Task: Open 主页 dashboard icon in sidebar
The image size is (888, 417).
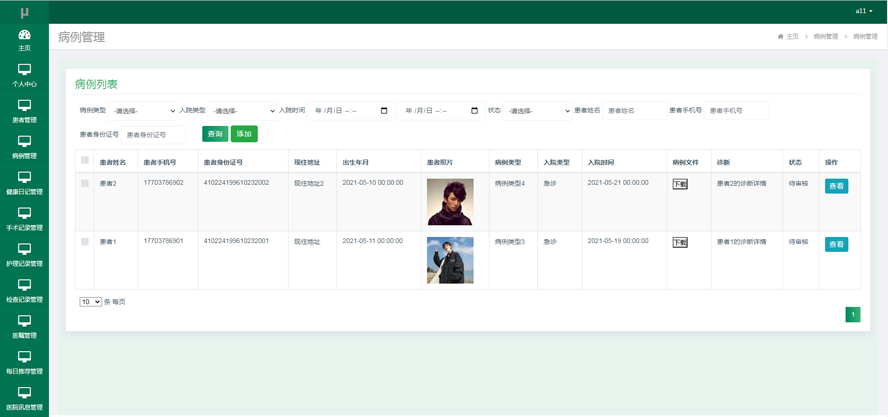Action: pyautogui.click(x=24, y=35)
